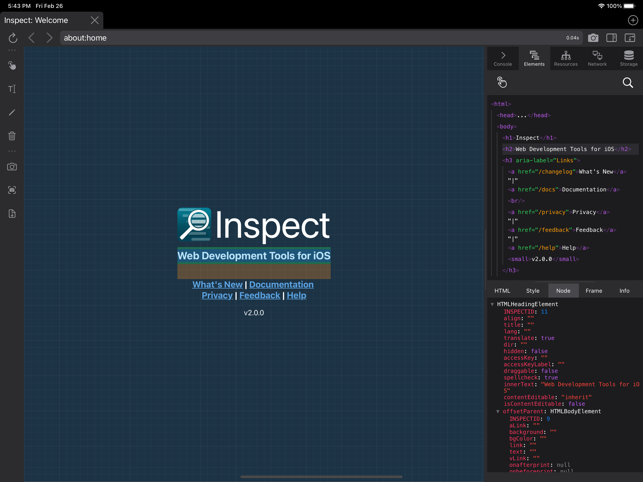Click the INSPECTID: 11 property row
Image resolution: width=643 pixels, height=482 pixels.
[526, 312]
